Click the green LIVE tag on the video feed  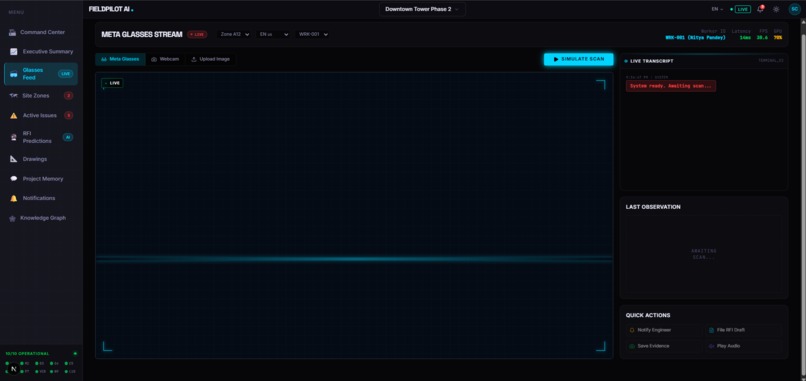click(112, 83)
